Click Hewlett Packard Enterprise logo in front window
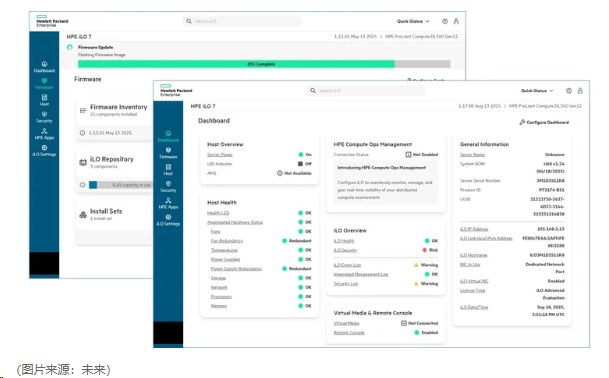The height and width of the screenshot is (378, 609). click(x=176, y=90)
